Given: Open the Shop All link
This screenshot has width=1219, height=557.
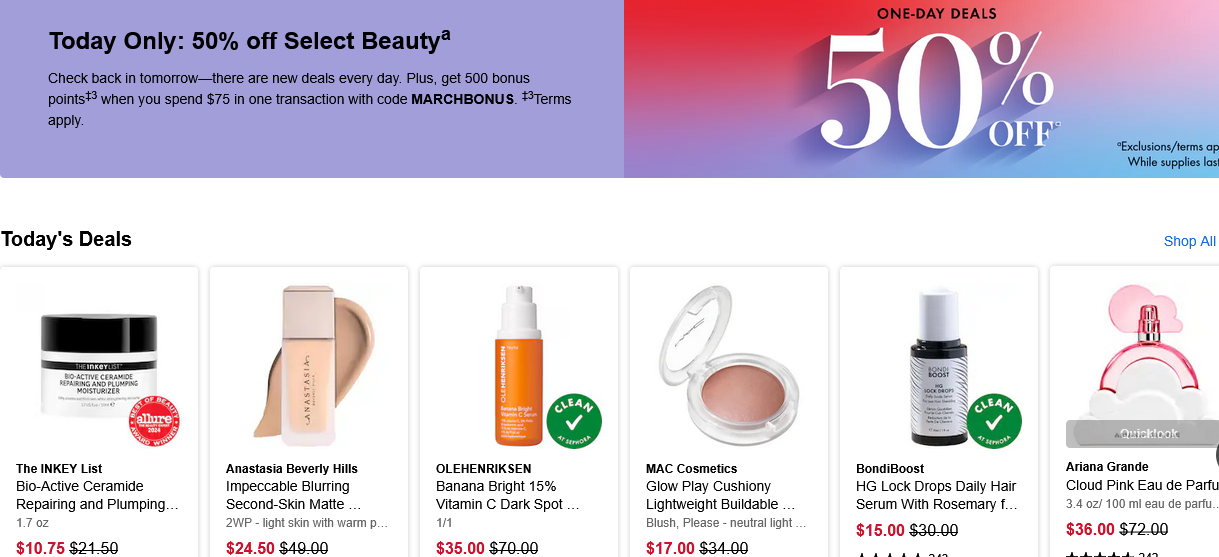Looking at the screenshot, I should [1189, 241].
